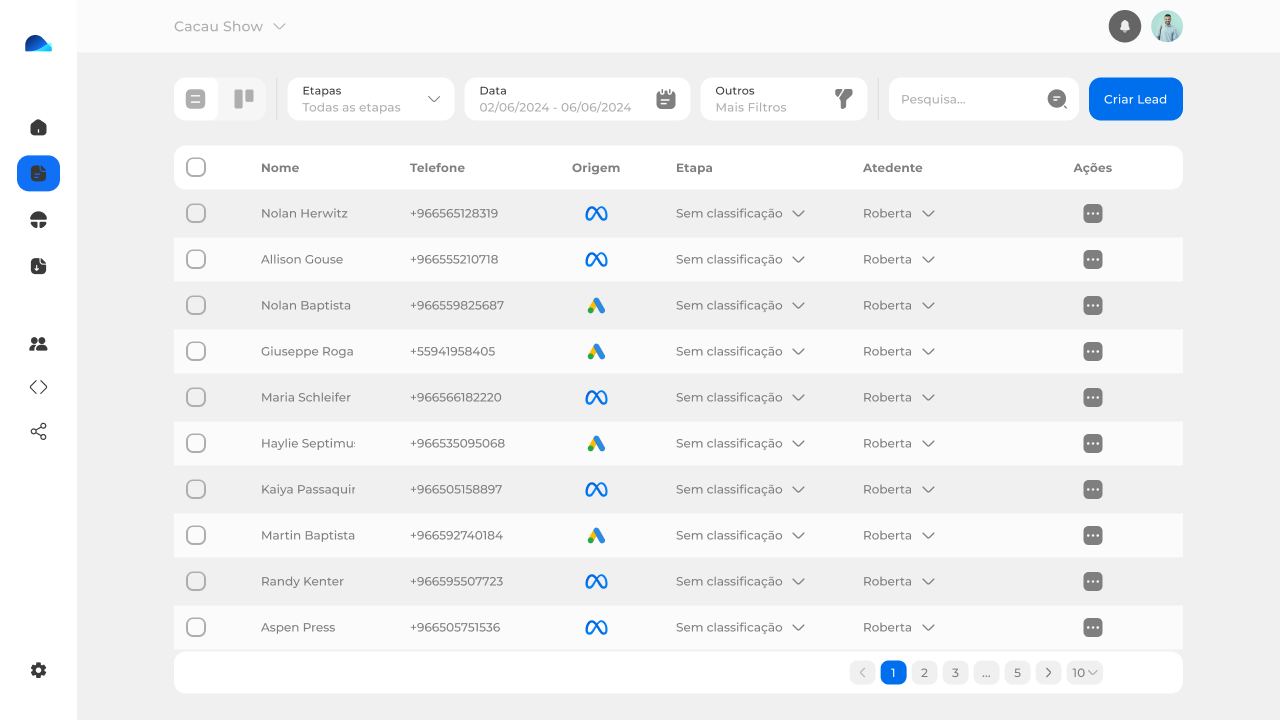The width and height of the screenshot is (1280, 720).
Task: Open the users team icon in sidebar
Action: click(38, 344)
